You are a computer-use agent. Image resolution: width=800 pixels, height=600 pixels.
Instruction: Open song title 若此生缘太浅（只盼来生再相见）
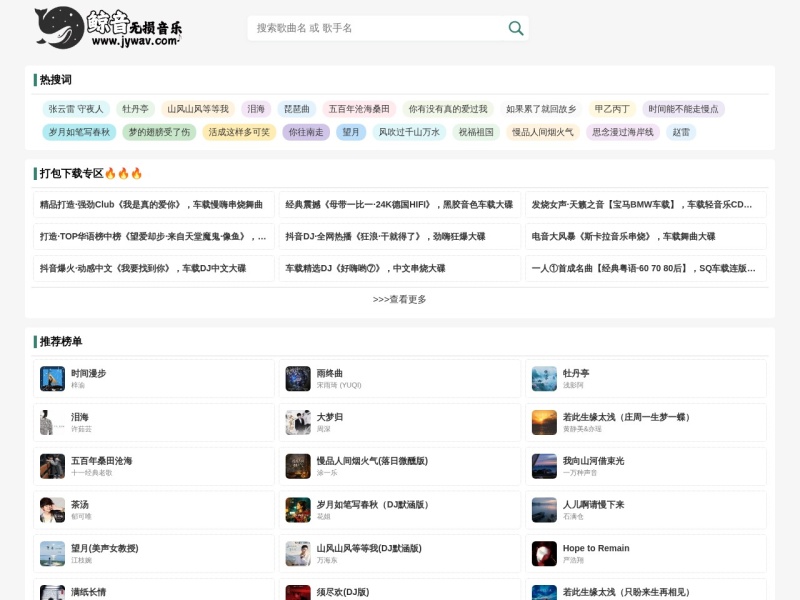click(x=626, y=592)
